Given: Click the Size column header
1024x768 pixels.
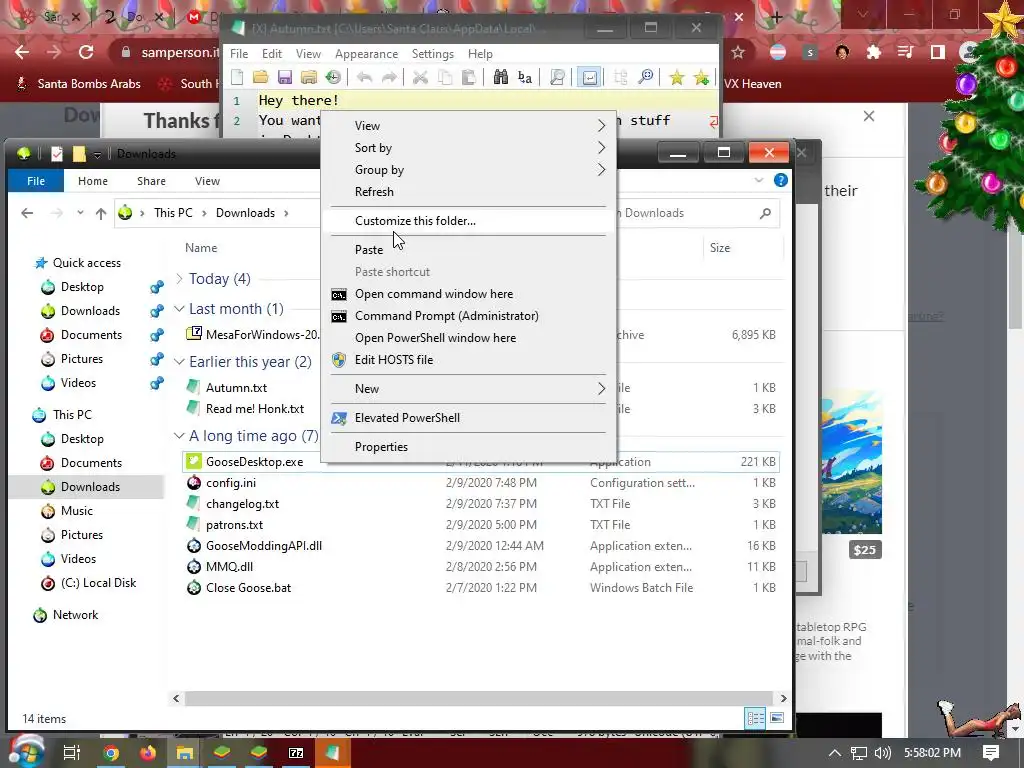Looking at the screenshot, I should point(720,248).
